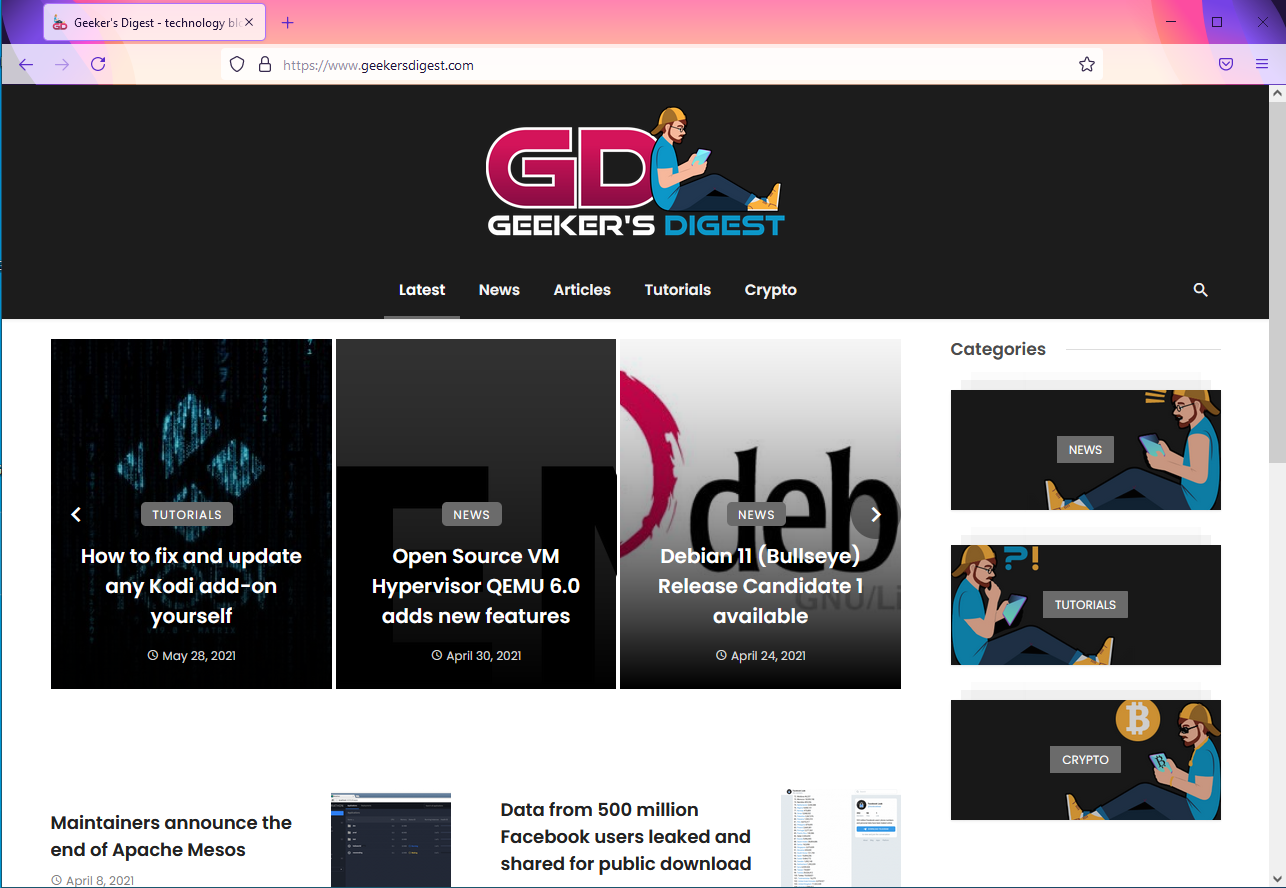
Task: Open the Save to Pocket icon
Action: 1225,65
